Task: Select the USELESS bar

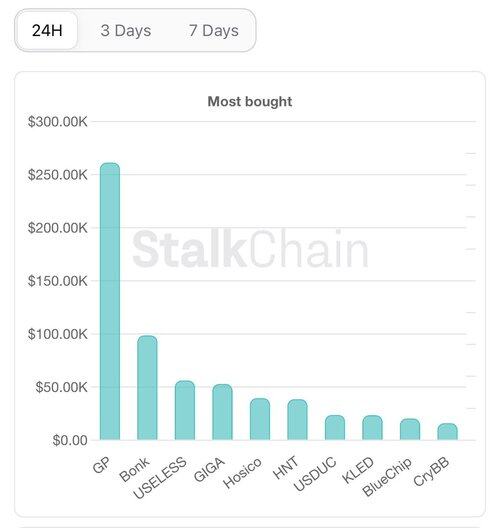Action: pos(185,410)
